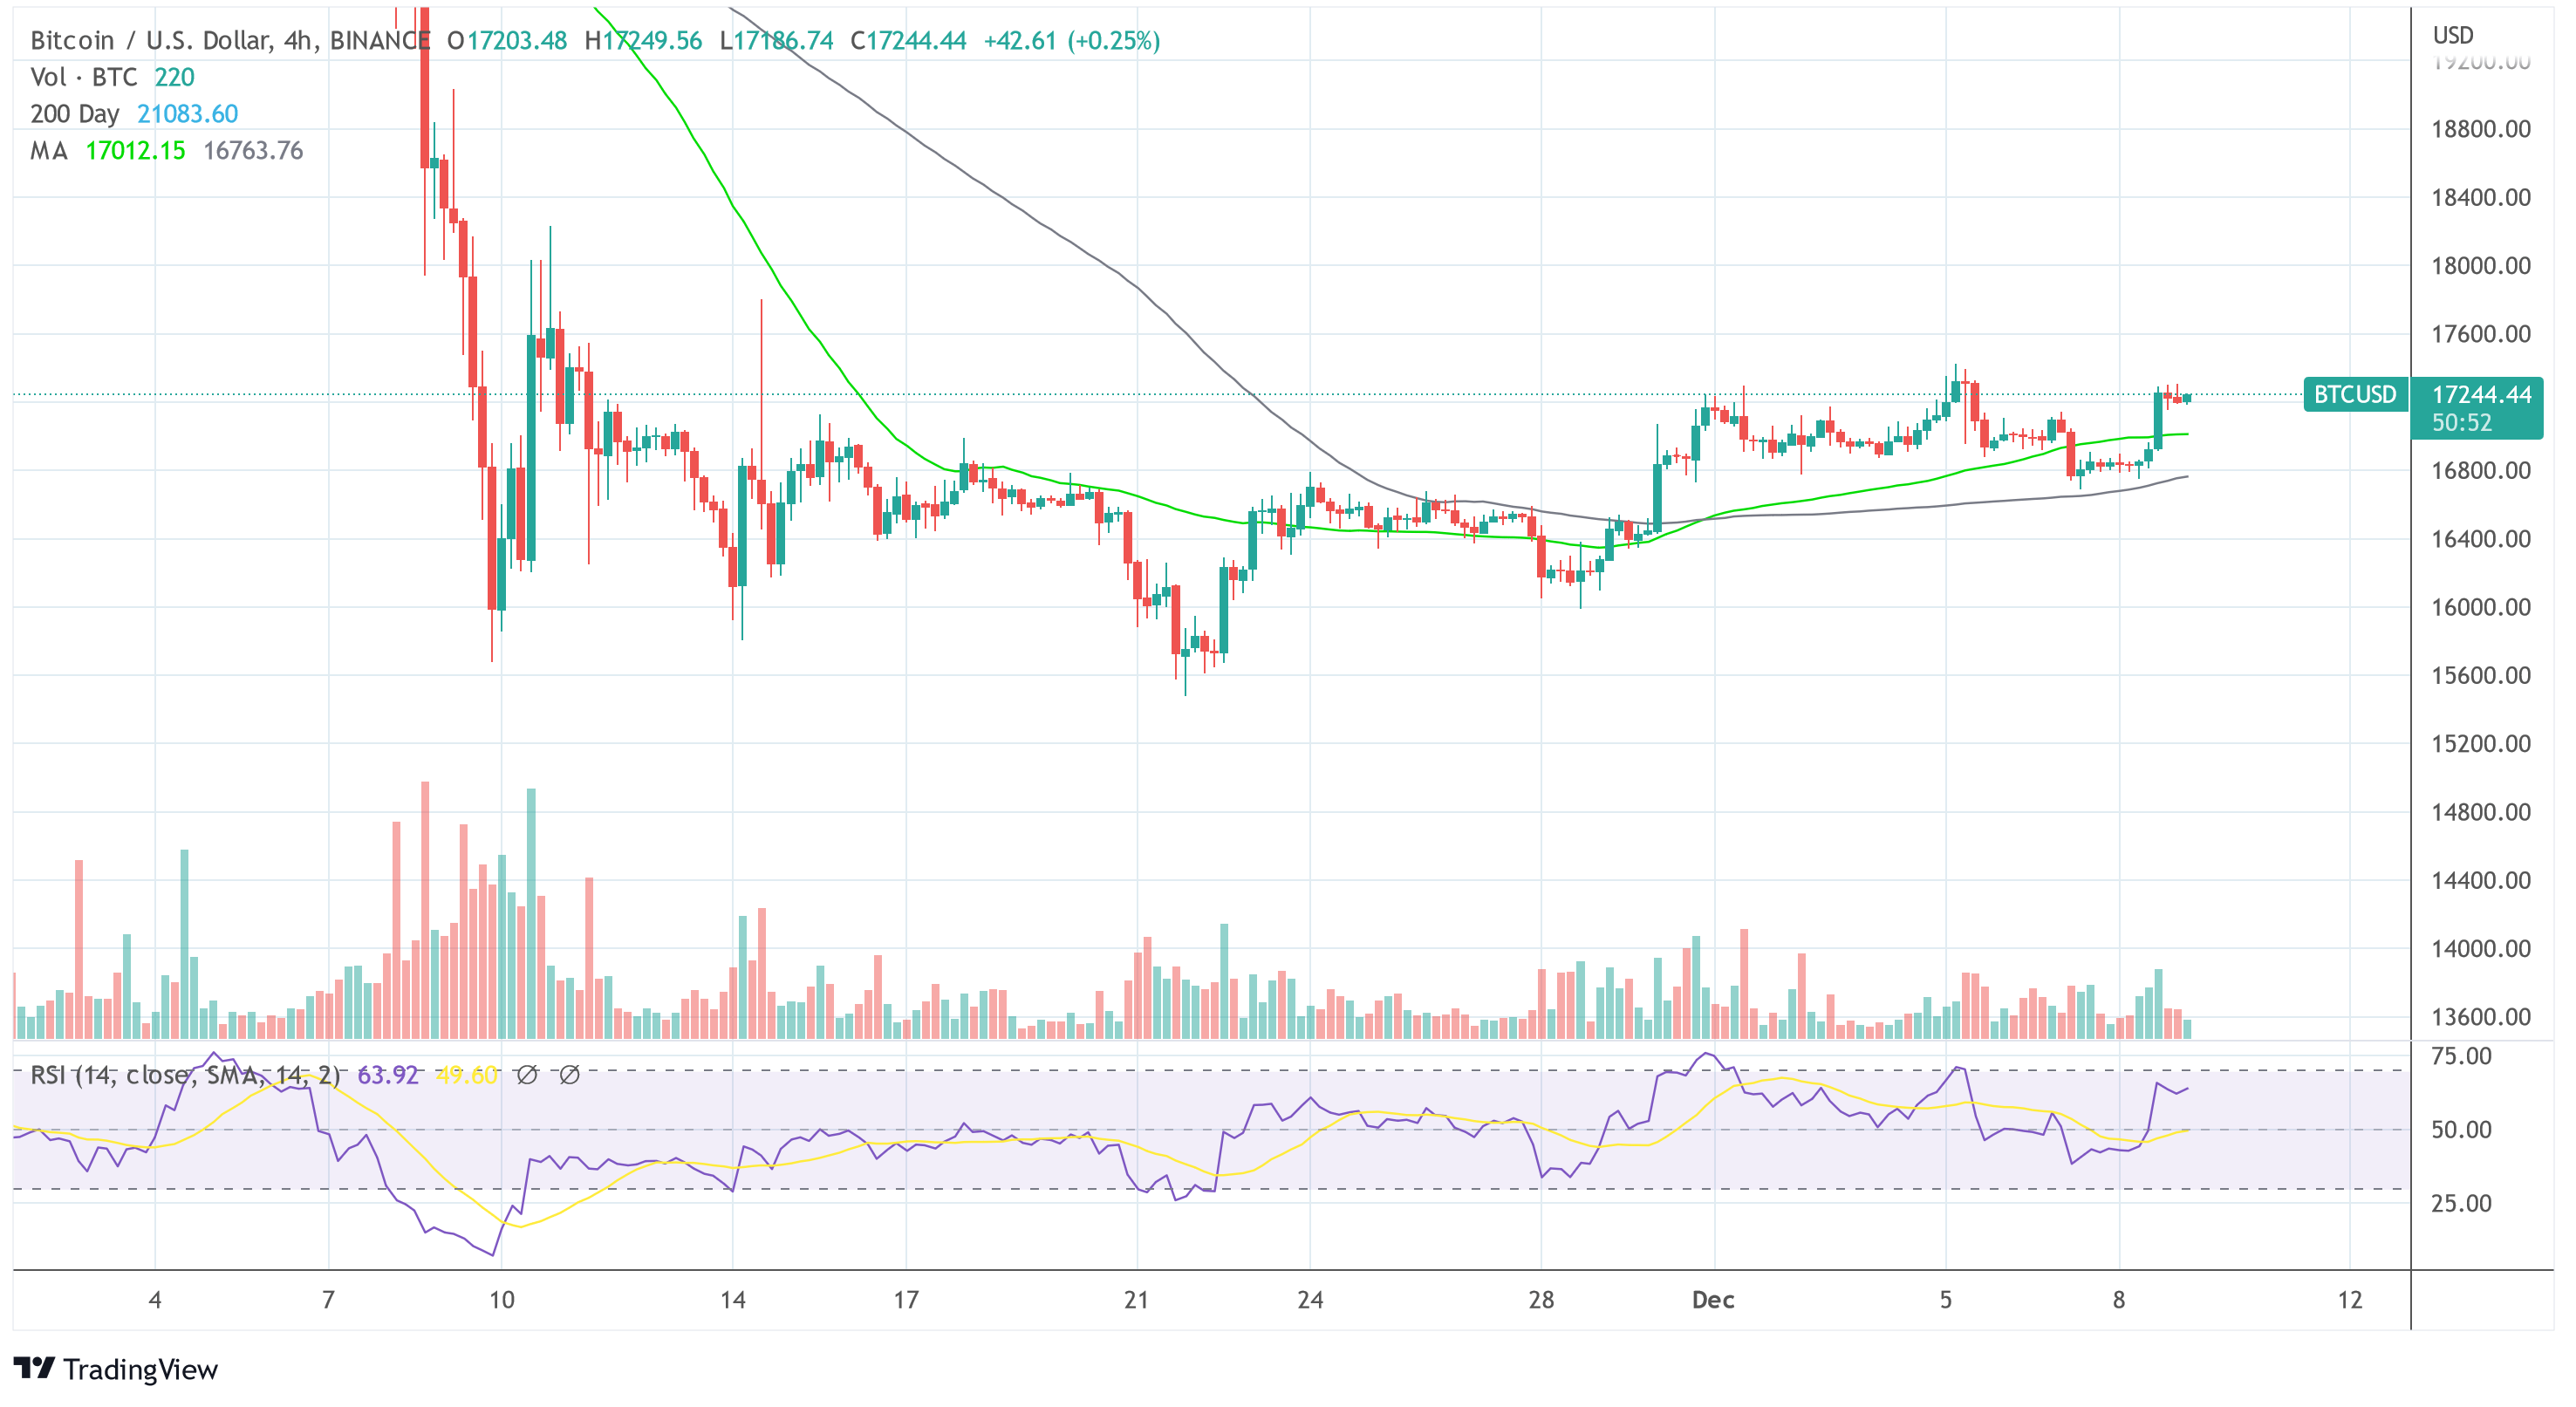The height and width of the screenshot is (1407, 2576).
Task: Click the RSI 75.00 axis label
Action: click(2461, 1056)
